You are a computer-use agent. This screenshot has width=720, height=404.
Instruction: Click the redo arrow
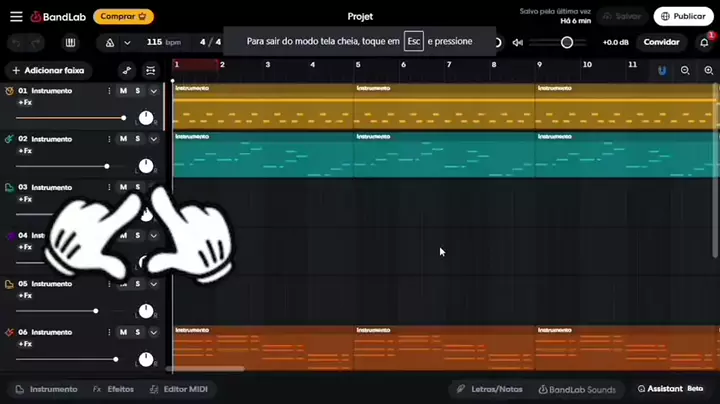37,43
